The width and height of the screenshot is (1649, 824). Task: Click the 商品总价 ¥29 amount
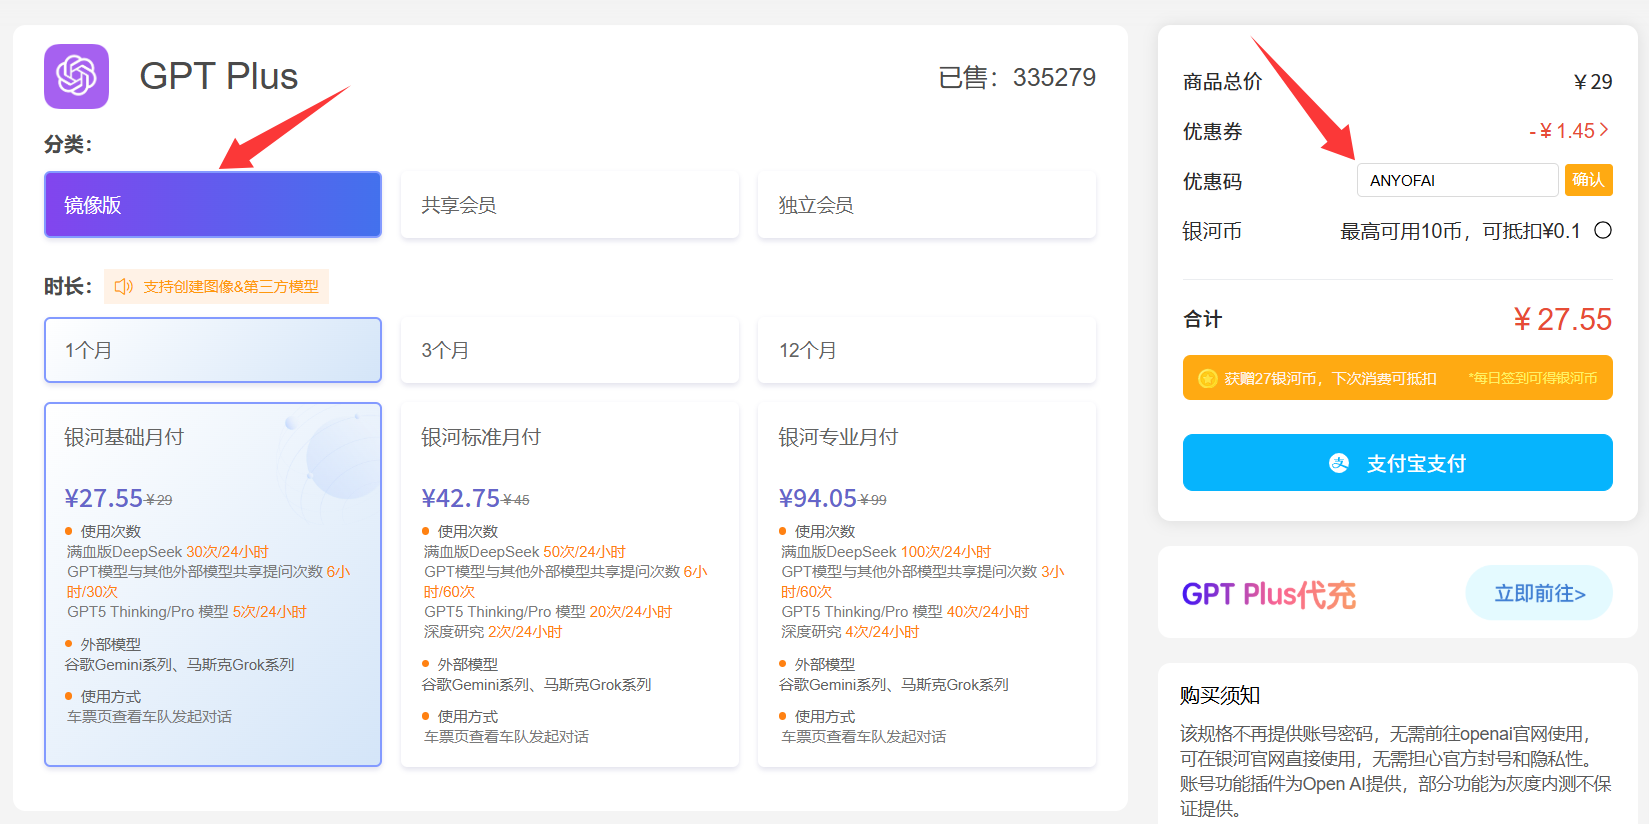pyautogui.click(x=1593, y=81)
